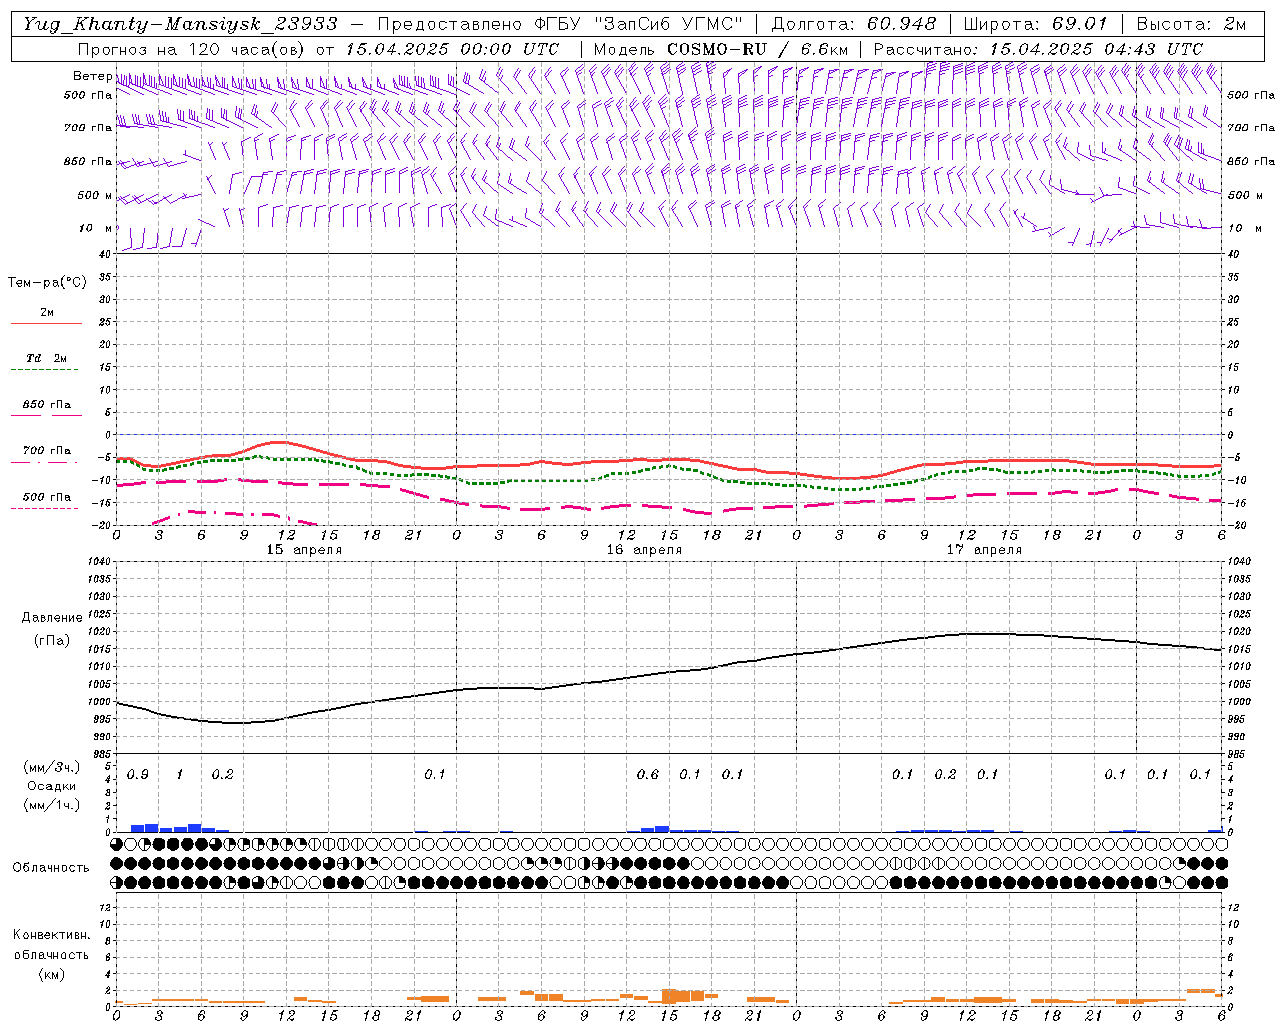Select the 'Модель COSMO-RU / 6.6км' model text
The image size is (1280, 1024).
click(x=721, y=49)
